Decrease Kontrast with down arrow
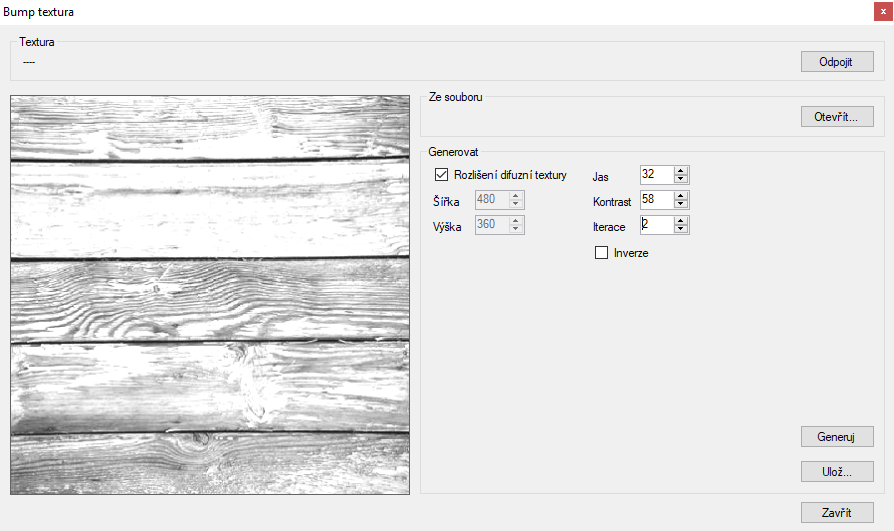 681,205
